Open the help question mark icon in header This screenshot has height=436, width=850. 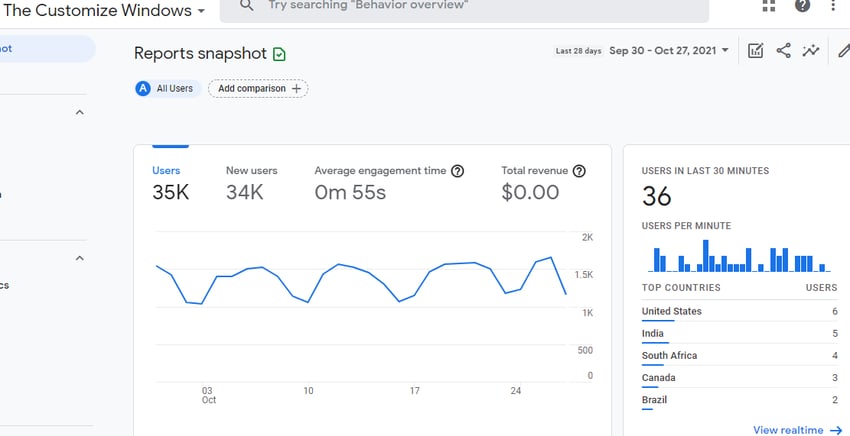pos(802,5)
